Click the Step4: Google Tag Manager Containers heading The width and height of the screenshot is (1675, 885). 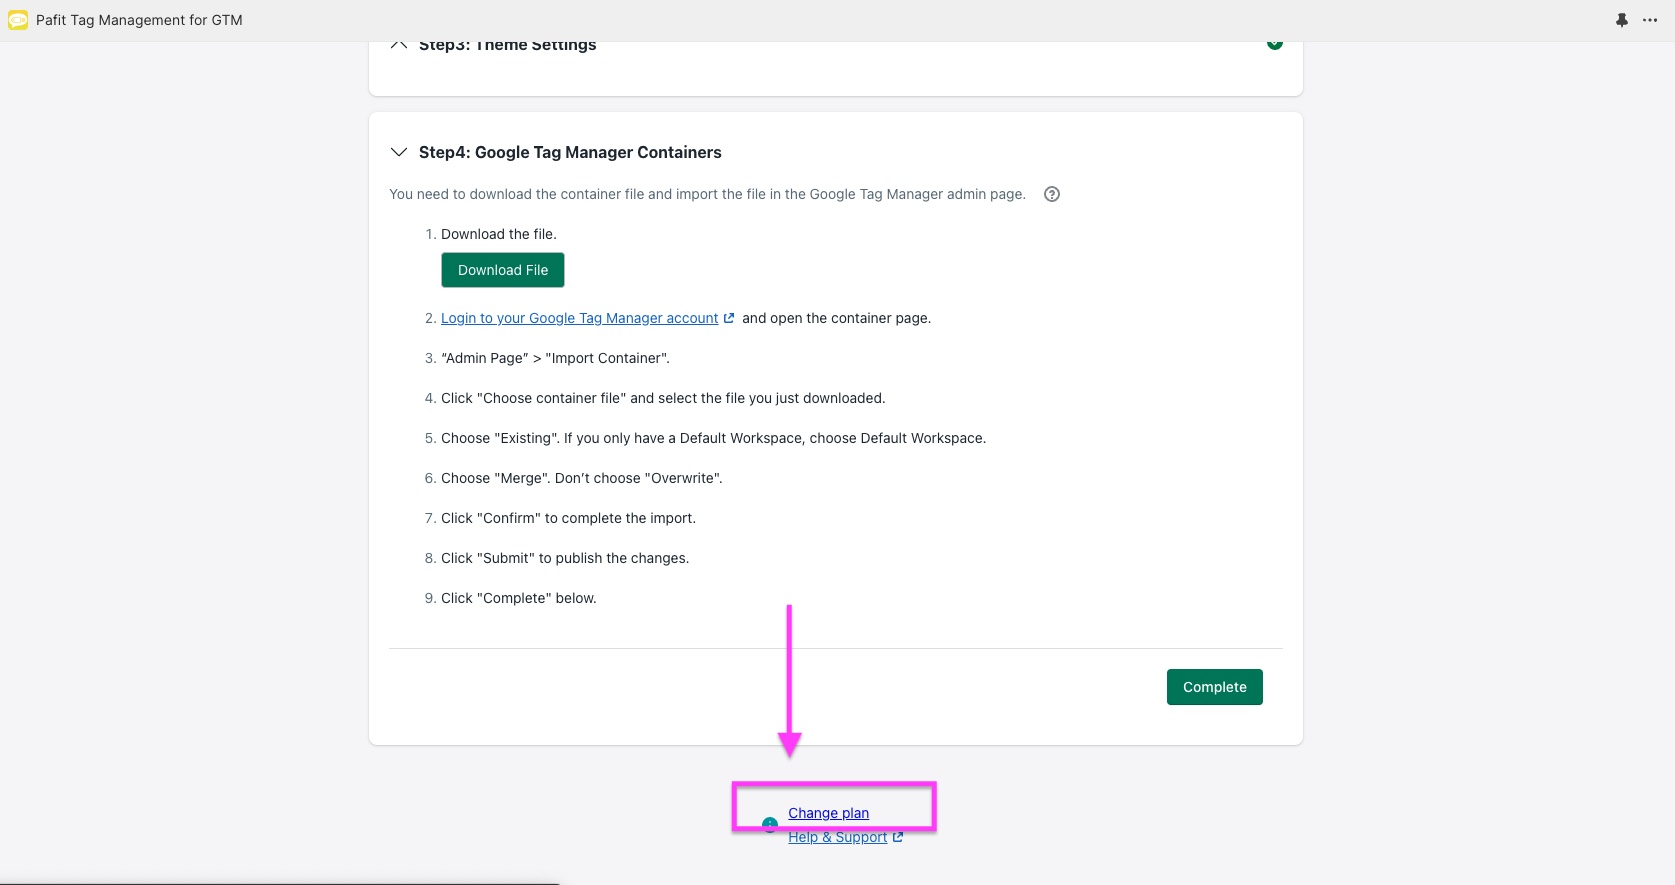click(570, 152)
